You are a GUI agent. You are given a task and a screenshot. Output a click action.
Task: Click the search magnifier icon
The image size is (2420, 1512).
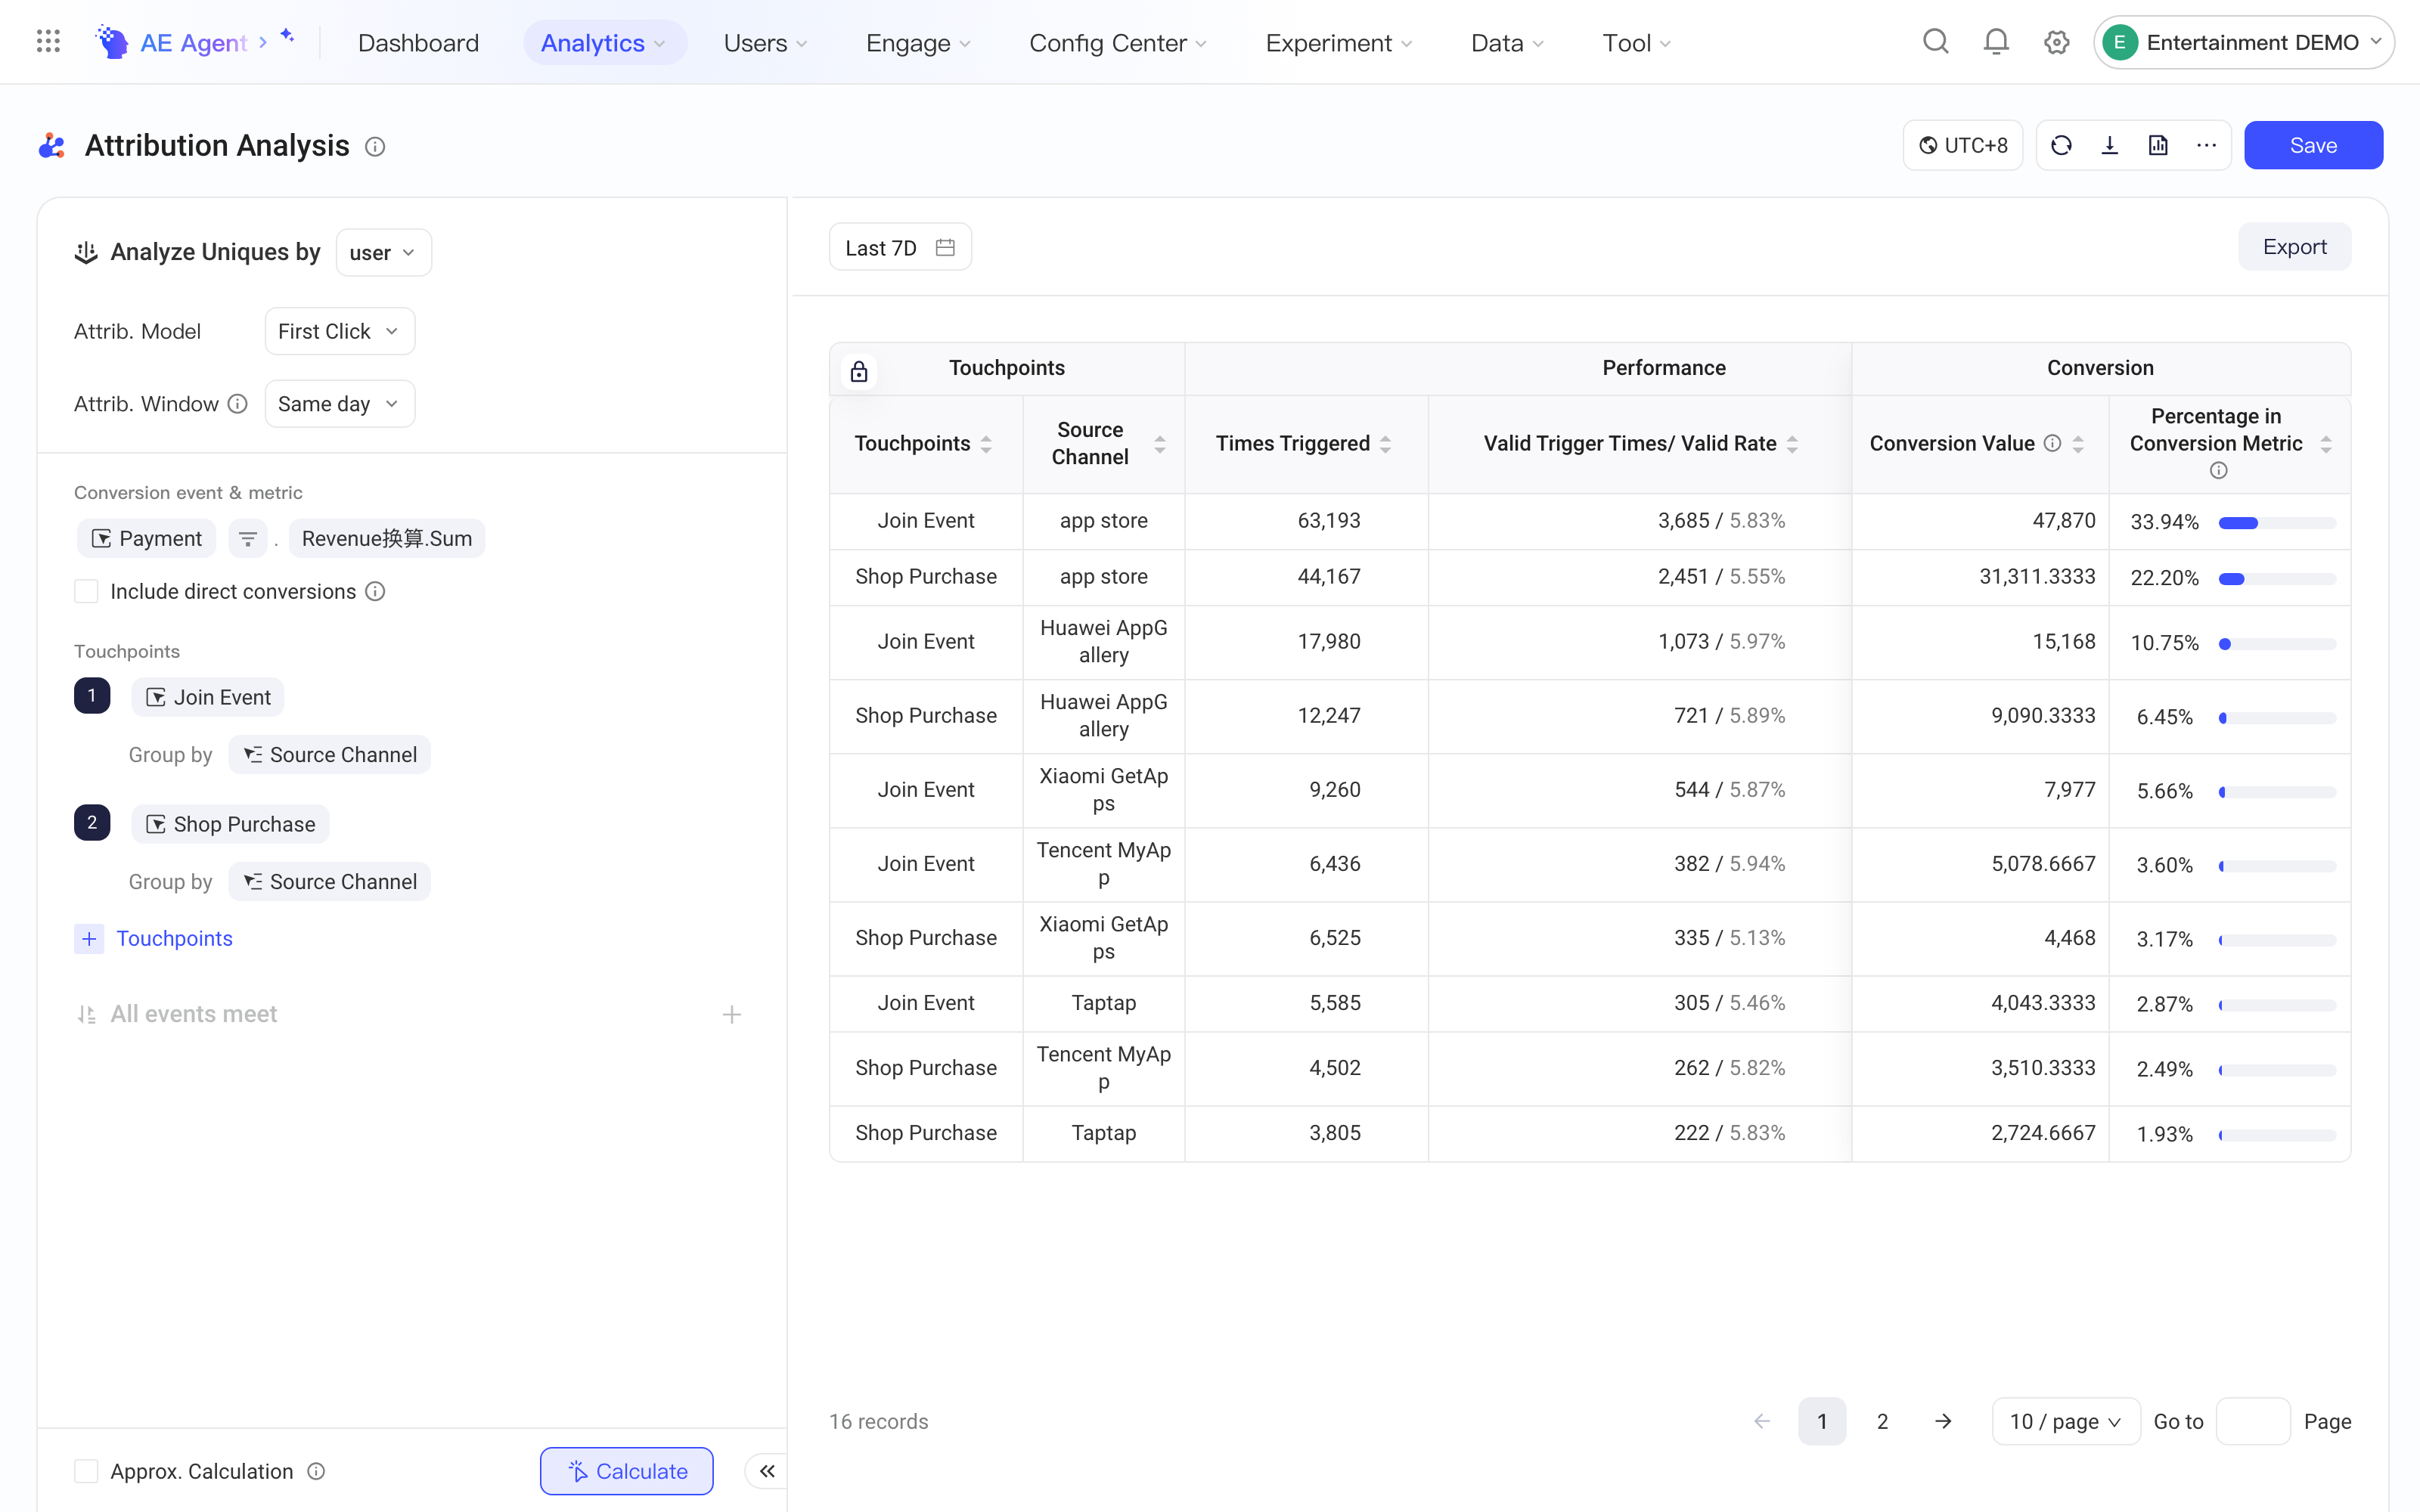click(1935, 42)
